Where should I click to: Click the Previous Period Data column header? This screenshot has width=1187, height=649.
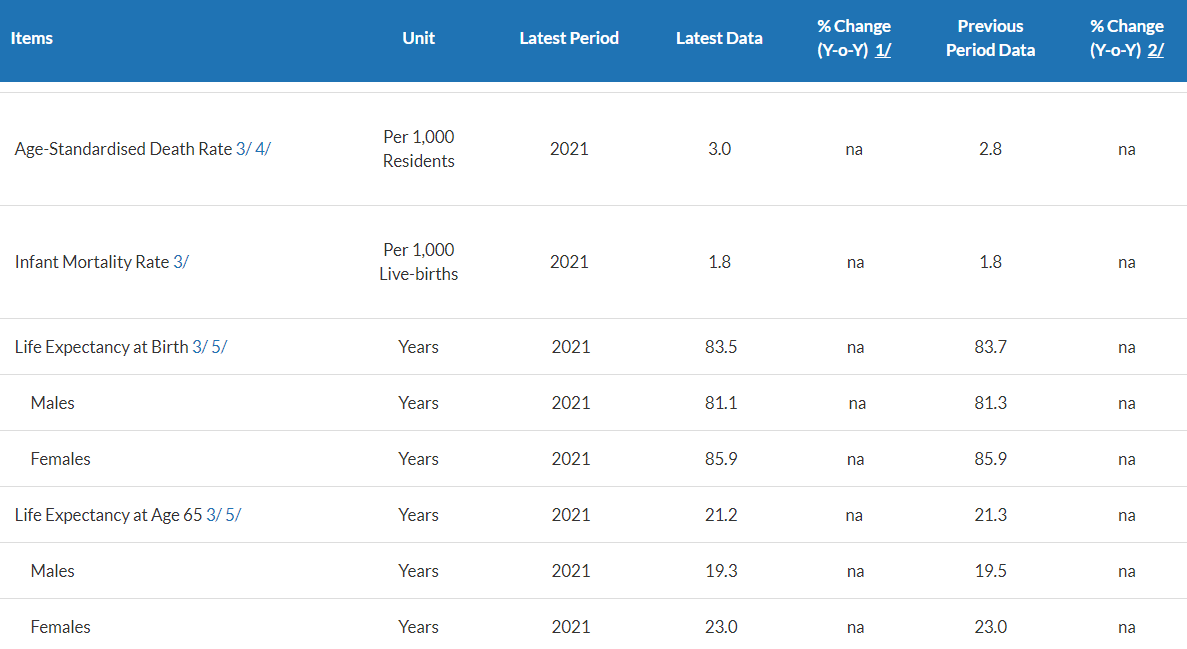point(990,38)
